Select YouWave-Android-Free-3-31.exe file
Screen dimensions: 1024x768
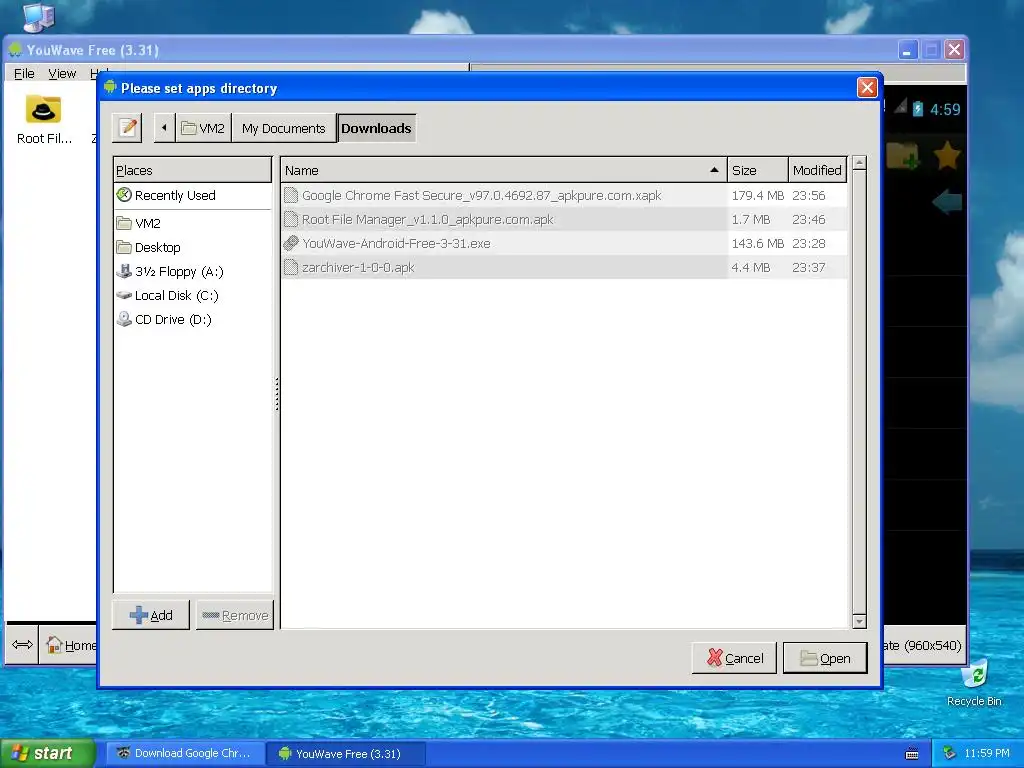pyautogui.click(x=564, y=244)
